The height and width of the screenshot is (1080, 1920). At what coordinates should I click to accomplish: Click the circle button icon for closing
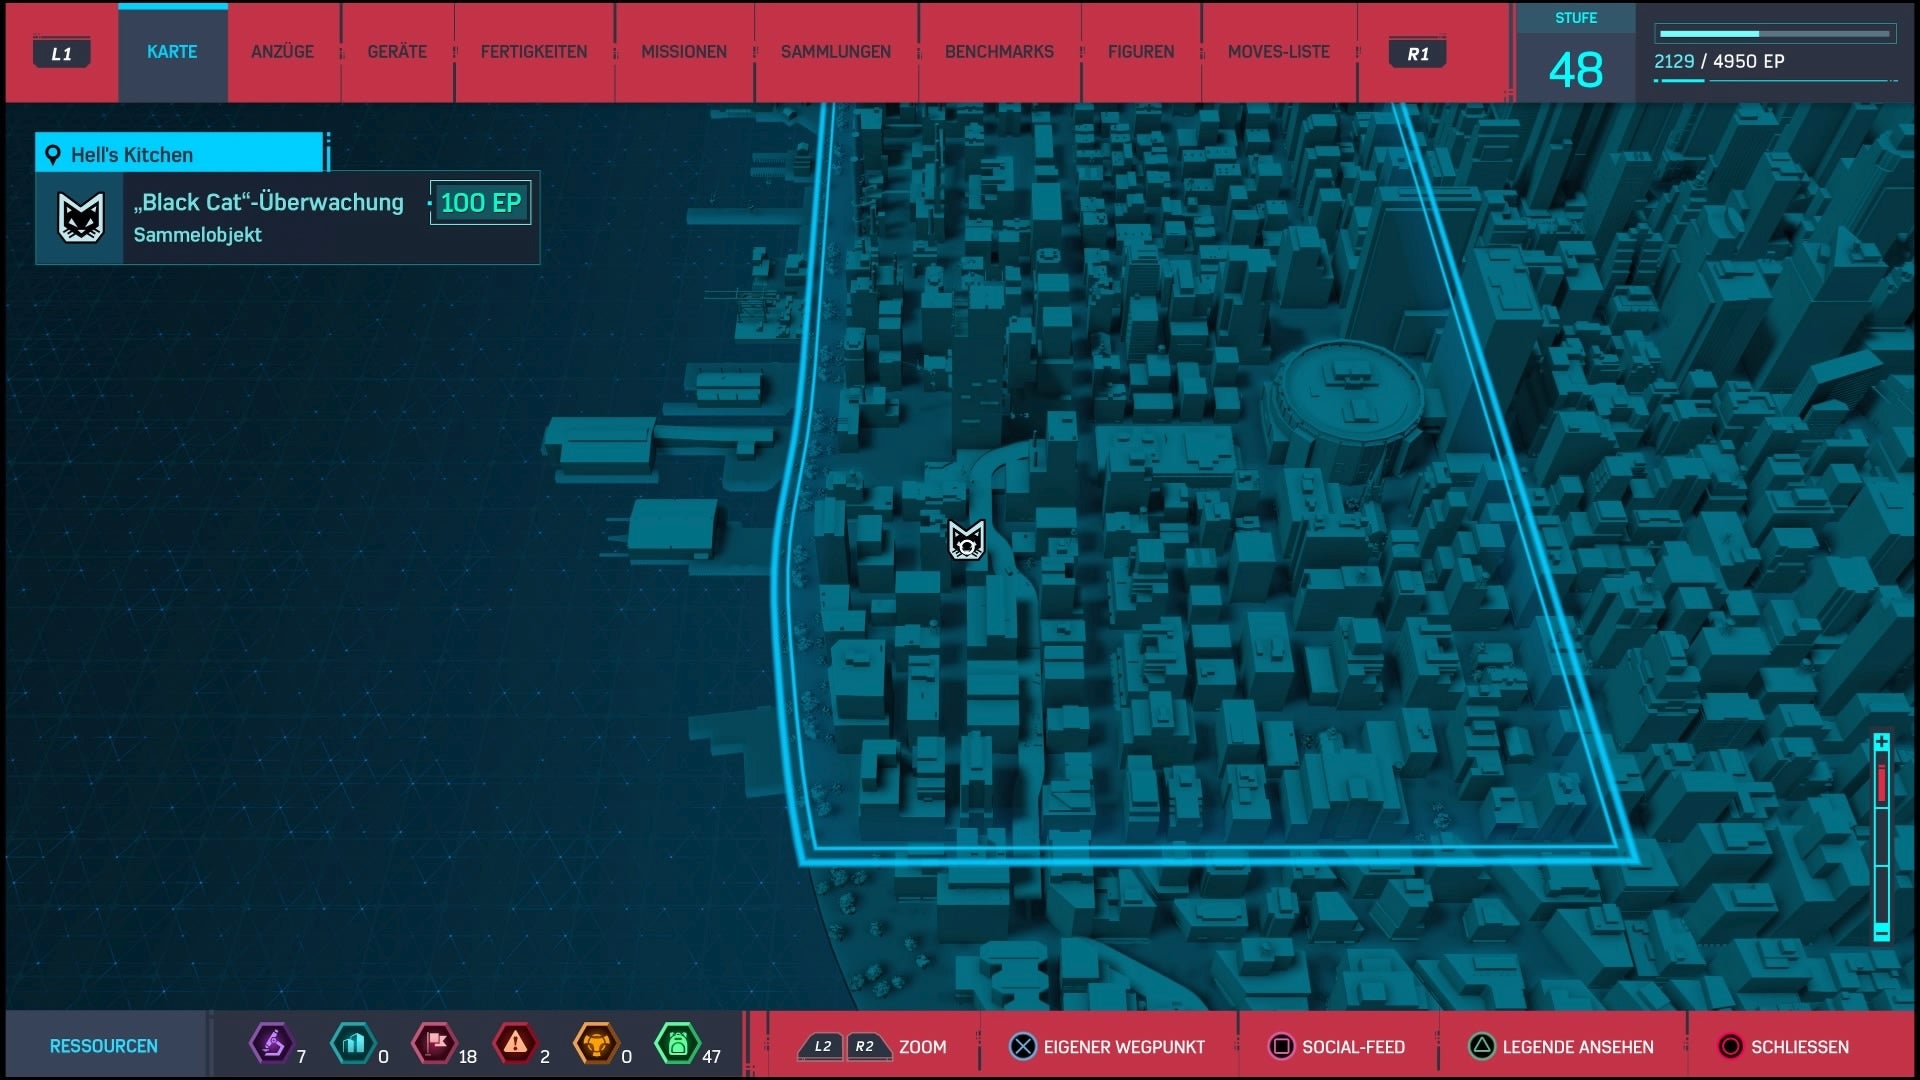[x=1730, y=1046]
